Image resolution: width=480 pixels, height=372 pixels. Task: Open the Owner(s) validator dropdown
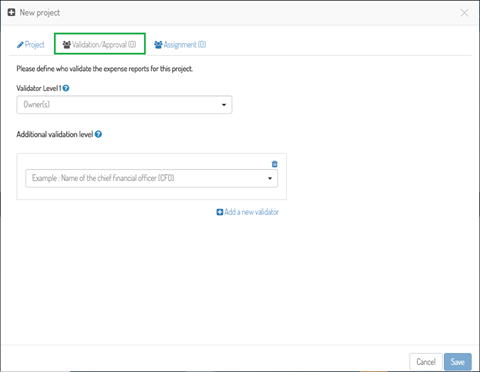coord(124,105)
